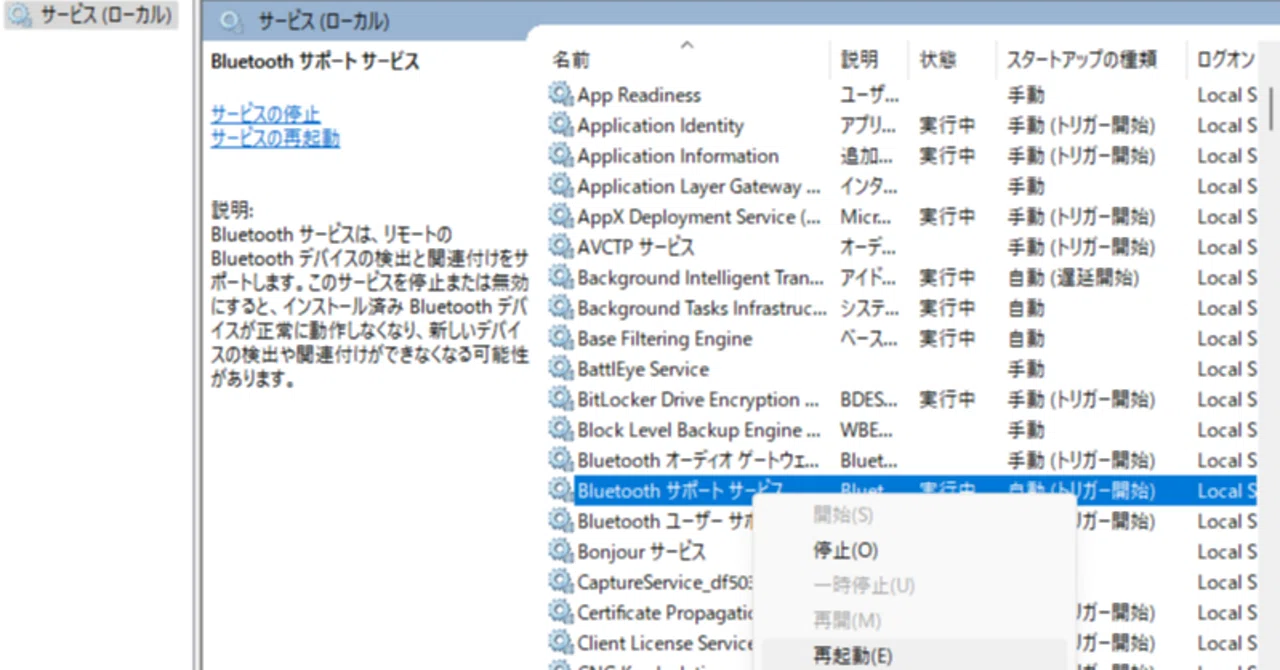Choose 再起動(E) in the context menu
The height and width of the screenshot is (670, 1280).
point(852,656)
